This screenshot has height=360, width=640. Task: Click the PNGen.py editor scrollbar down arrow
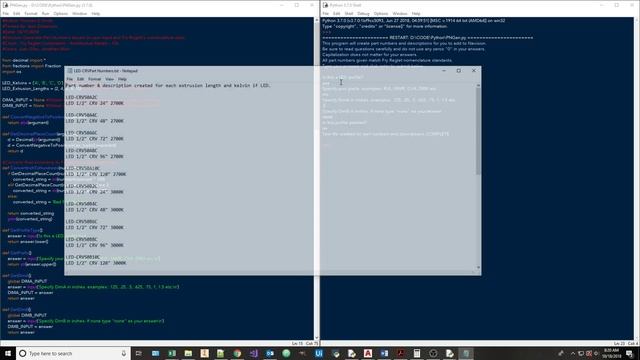tap(317, 338)
